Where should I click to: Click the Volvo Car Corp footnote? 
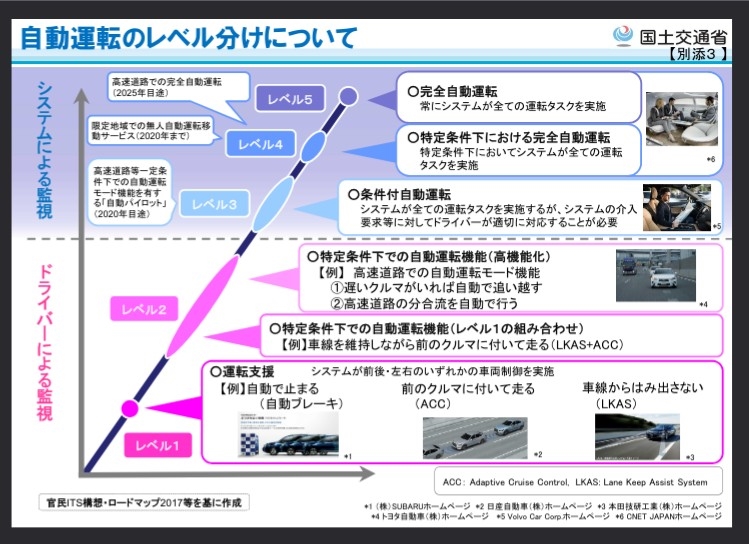point(553,516)
